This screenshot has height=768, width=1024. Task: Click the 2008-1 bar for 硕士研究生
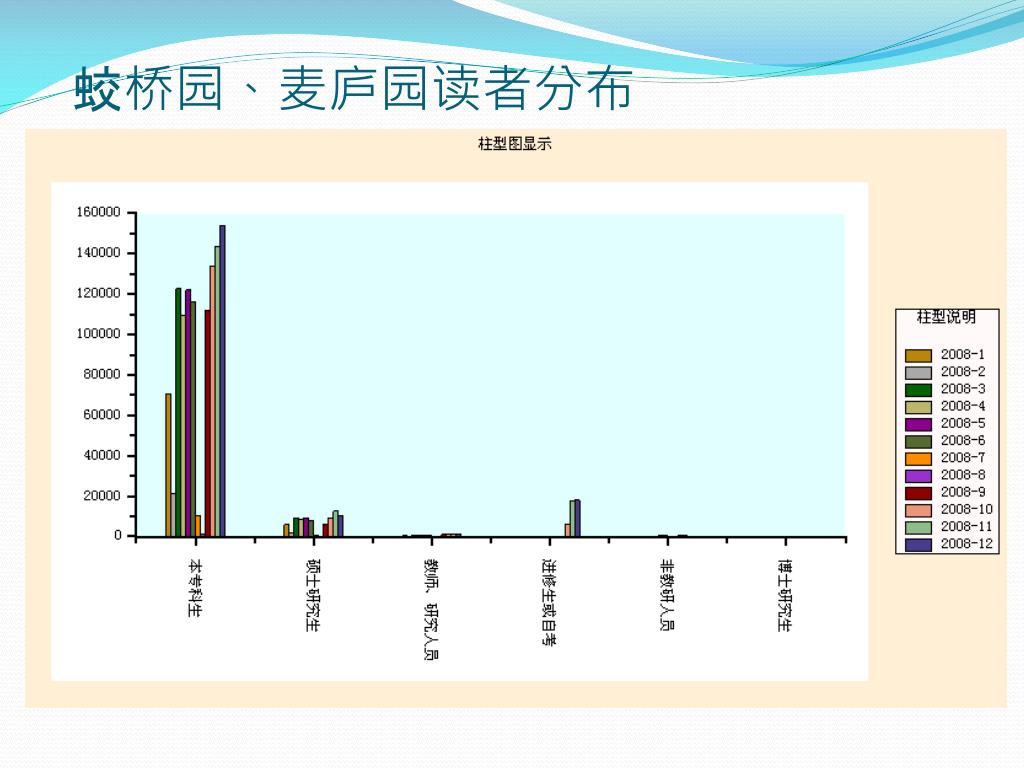286,530
